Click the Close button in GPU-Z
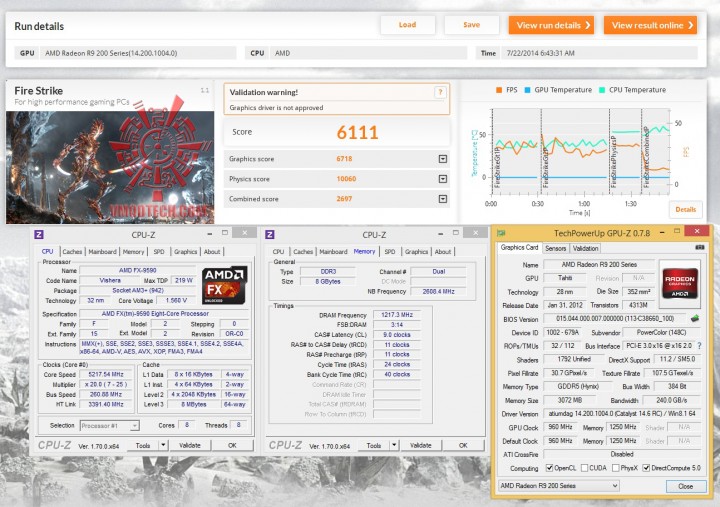Viewport: 720px width, 507px height. 686,486
